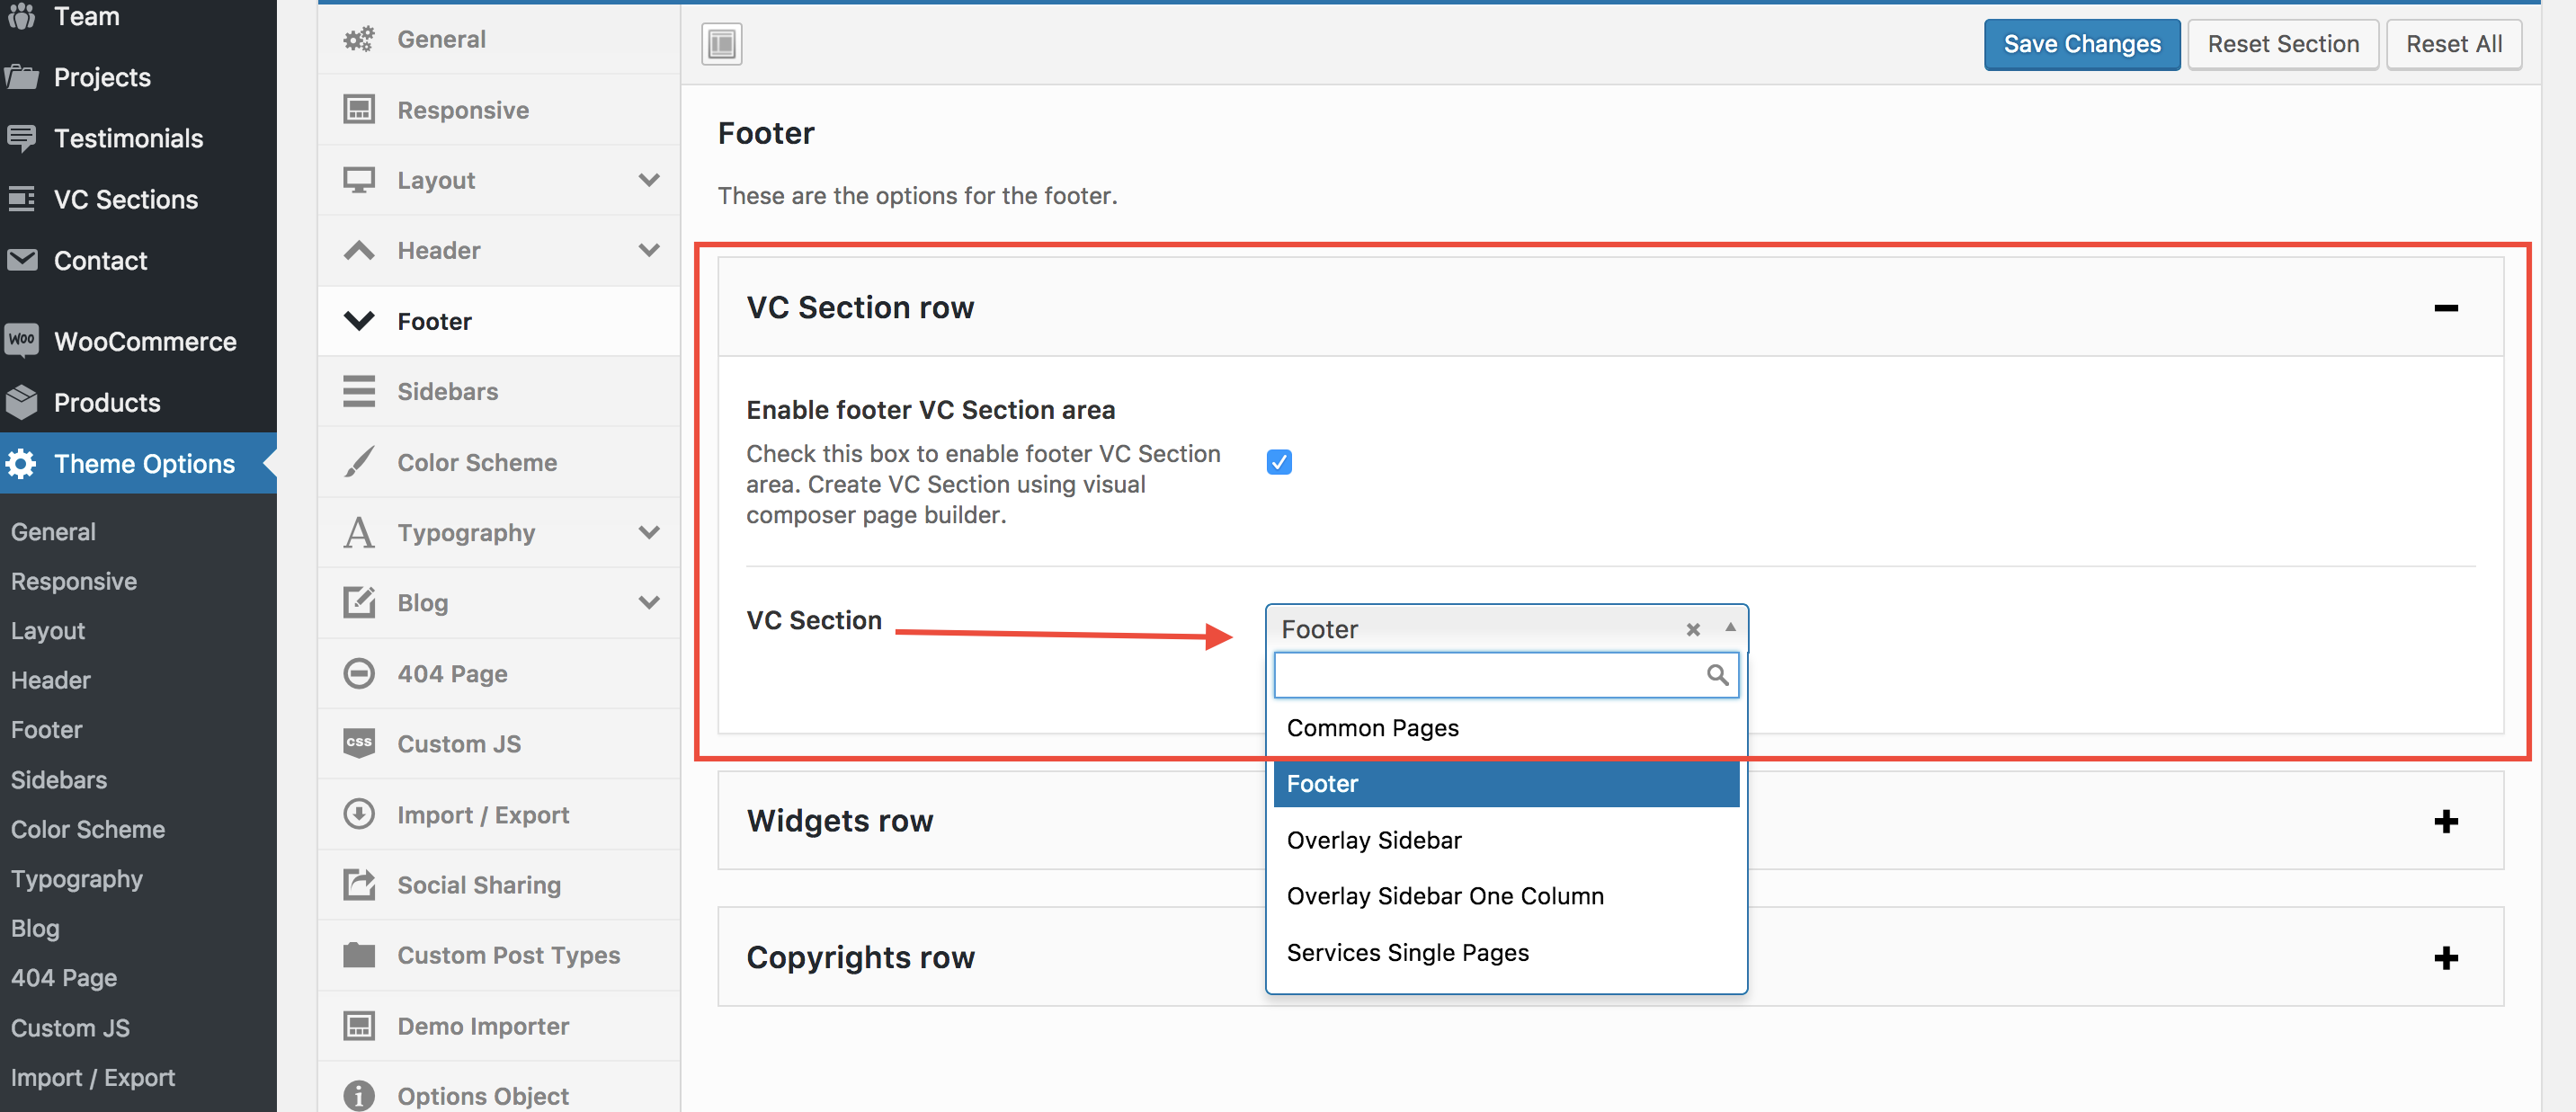Expand the Header submenu chevron

point(649,250)
